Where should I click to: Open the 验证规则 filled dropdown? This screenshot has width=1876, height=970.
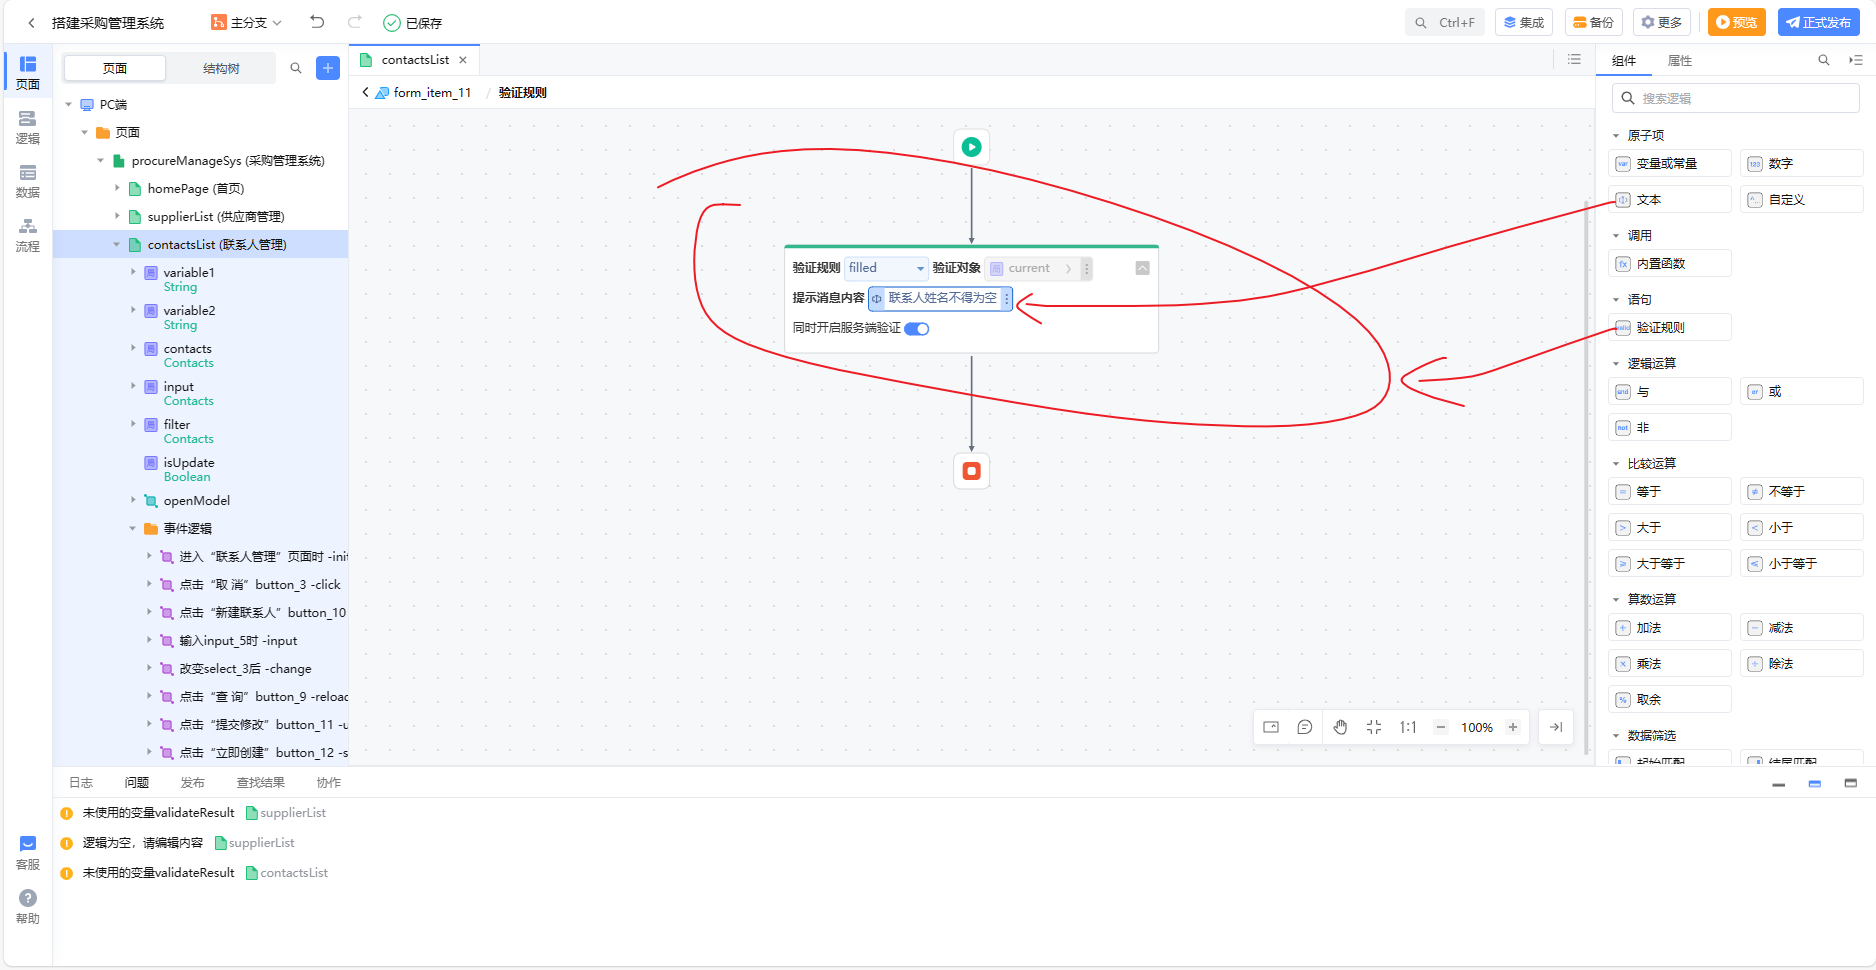coord(886,268)
